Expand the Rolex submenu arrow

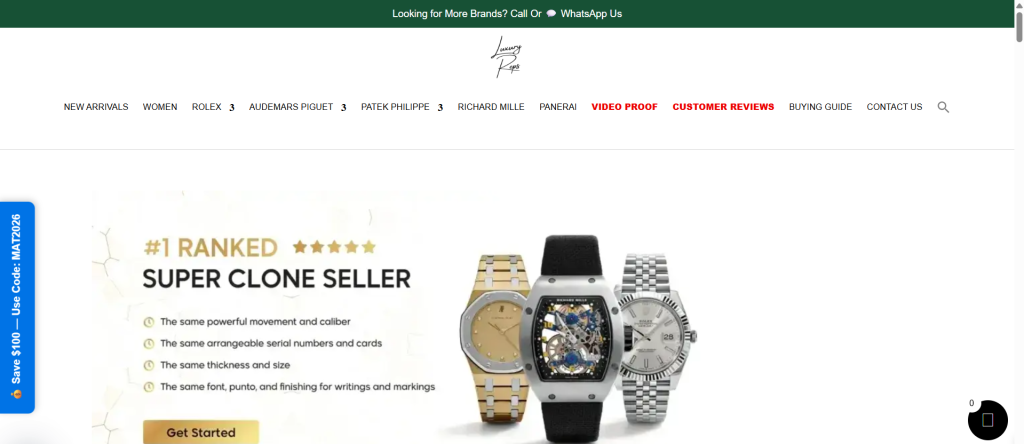pyautogui.click(x=232, y=108)
